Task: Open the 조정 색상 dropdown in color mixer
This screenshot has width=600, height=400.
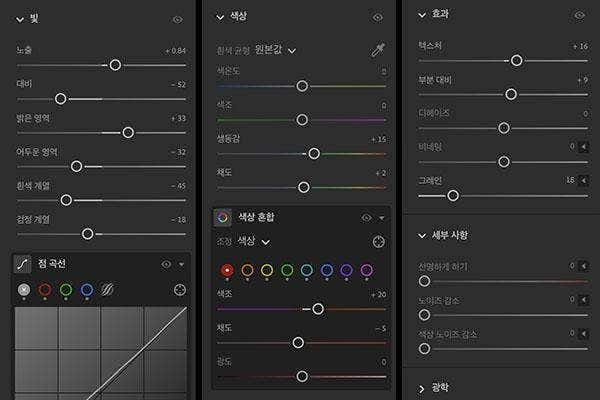Action: tap(253, 241)
